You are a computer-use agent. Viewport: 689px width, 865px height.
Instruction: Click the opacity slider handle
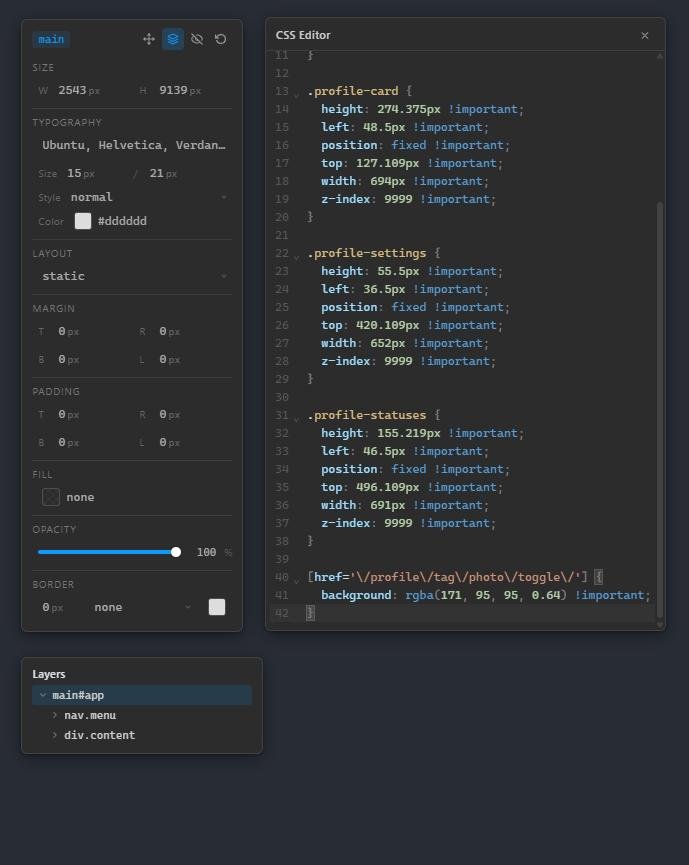pos(176,552)
